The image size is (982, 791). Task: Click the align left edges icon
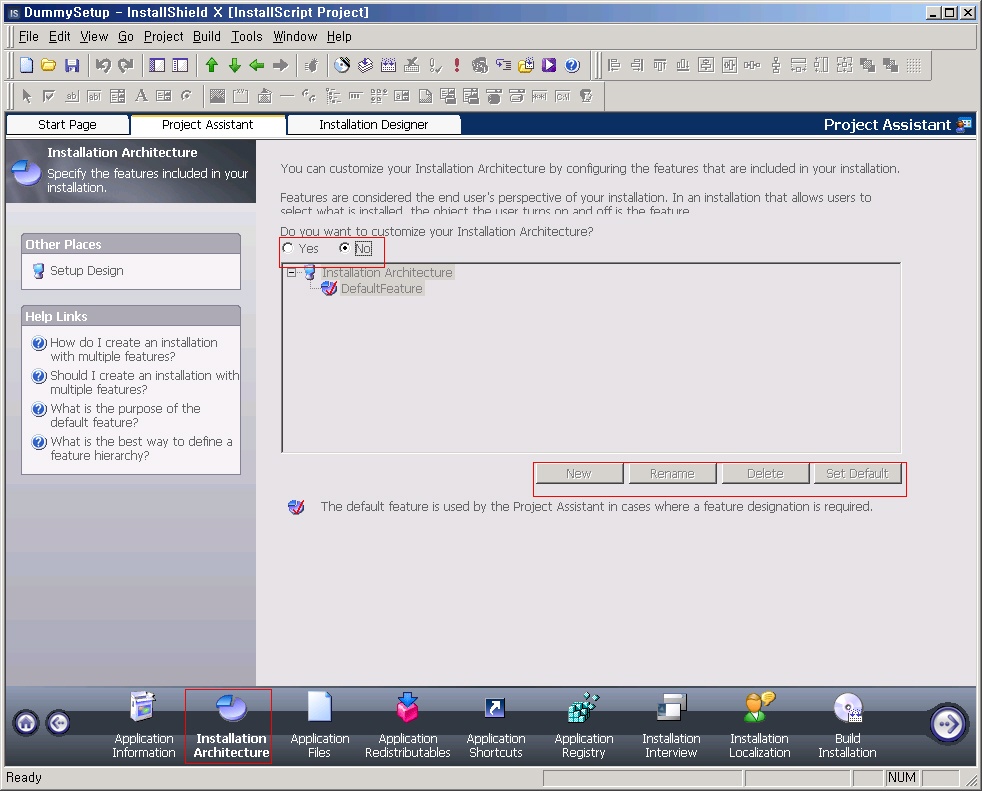pyautogui.click(x=614, y=65)
